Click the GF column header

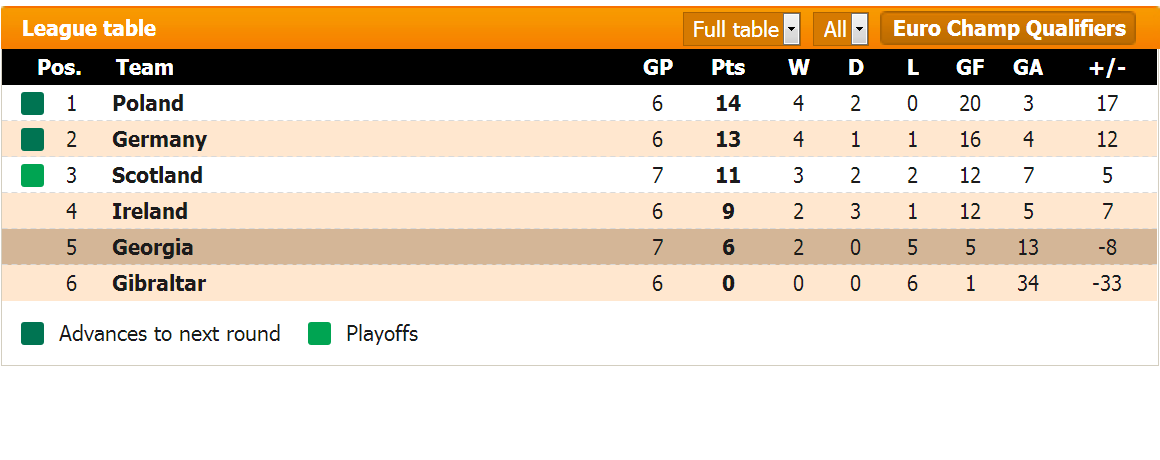(970, 67)
